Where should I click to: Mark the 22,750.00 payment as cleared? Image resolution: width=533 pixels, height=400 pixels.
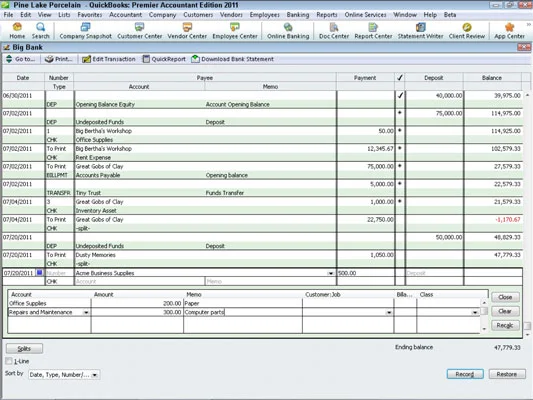tap(400, 219)
